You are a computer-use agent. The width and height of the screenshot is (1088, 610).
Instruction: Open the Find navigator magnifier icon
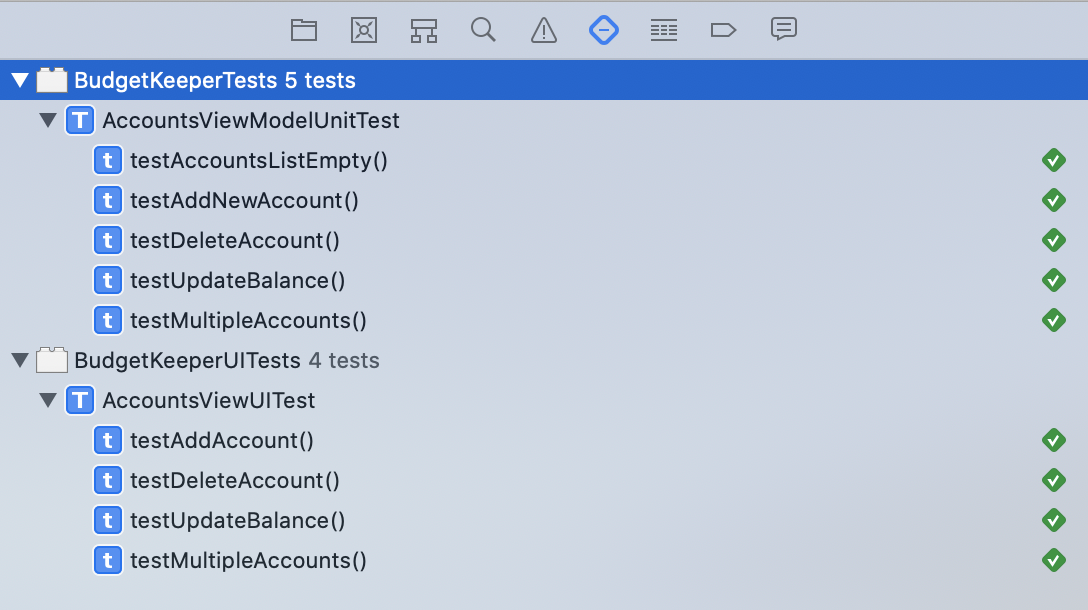(x=484, y=30)
